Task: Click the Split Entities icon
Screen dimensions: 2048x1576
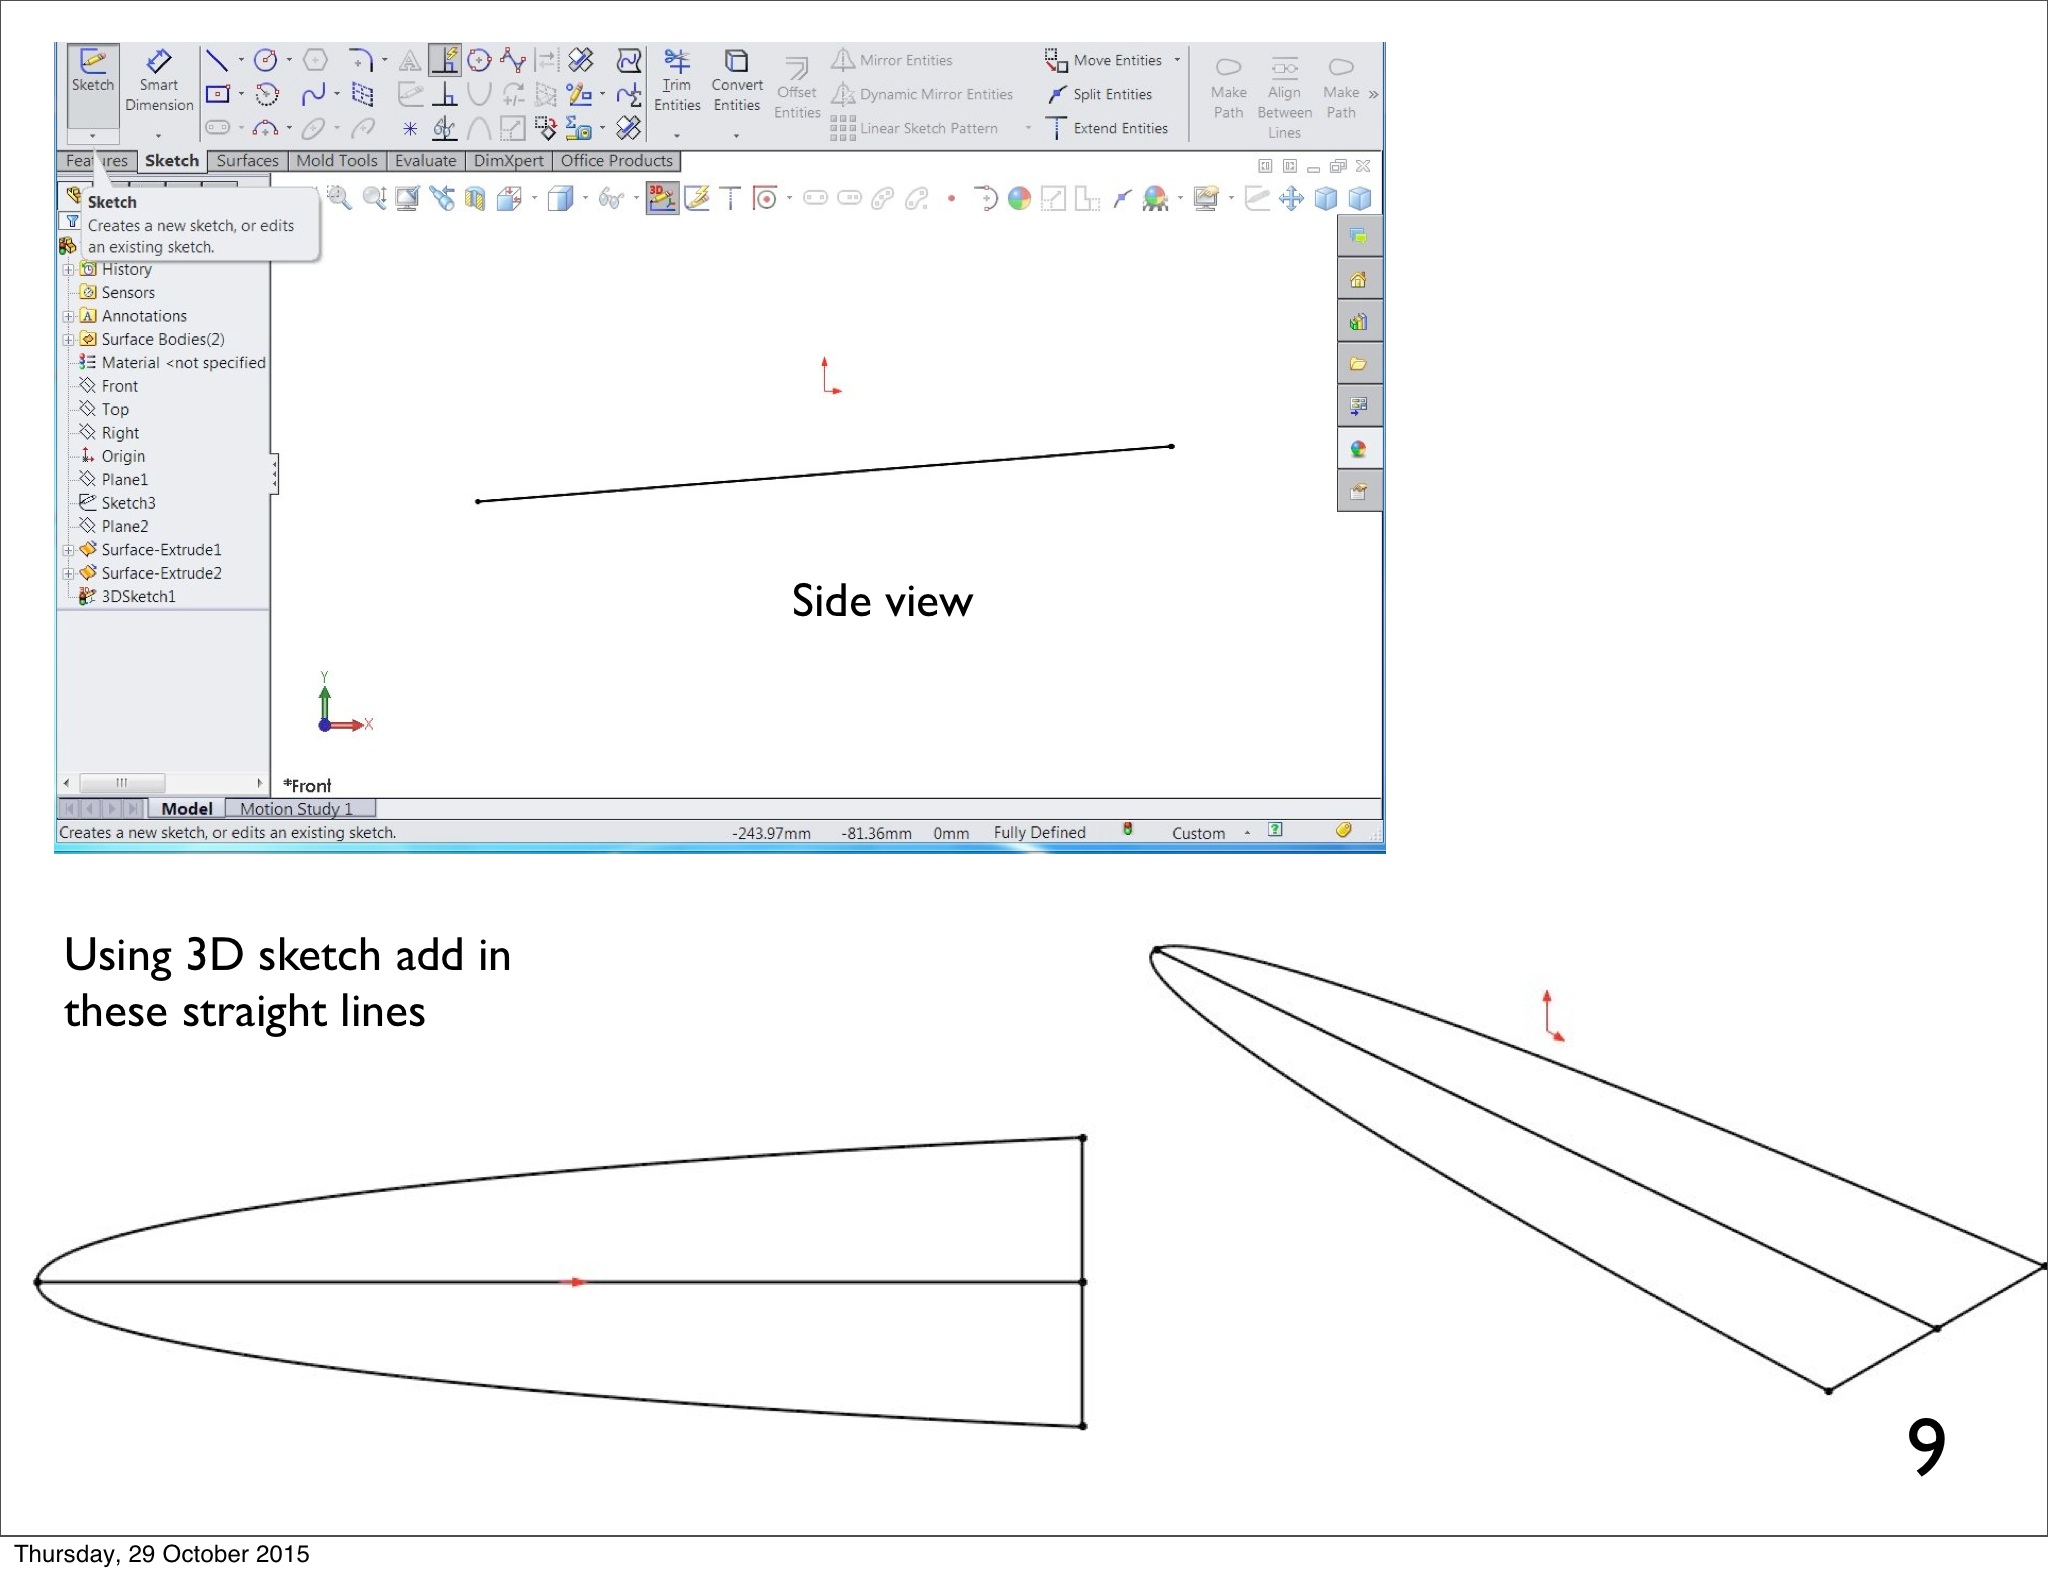Action: [1057, 95]
